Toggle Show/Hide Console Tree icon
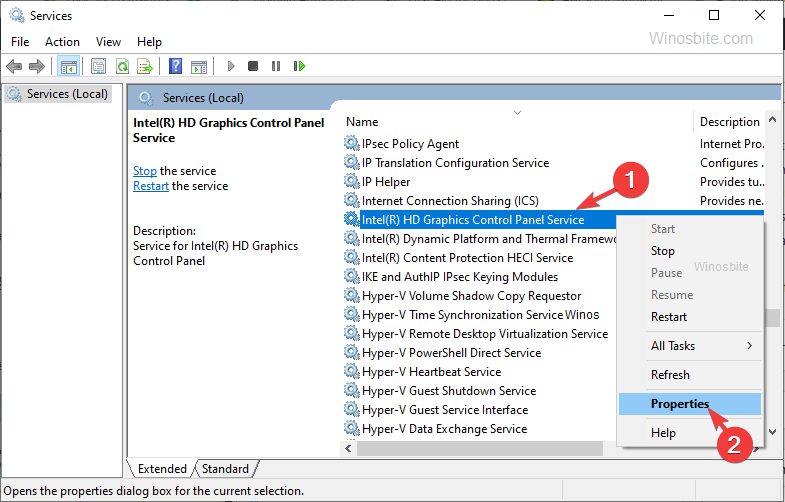The image size is (785, 502). tap(69, 66)
